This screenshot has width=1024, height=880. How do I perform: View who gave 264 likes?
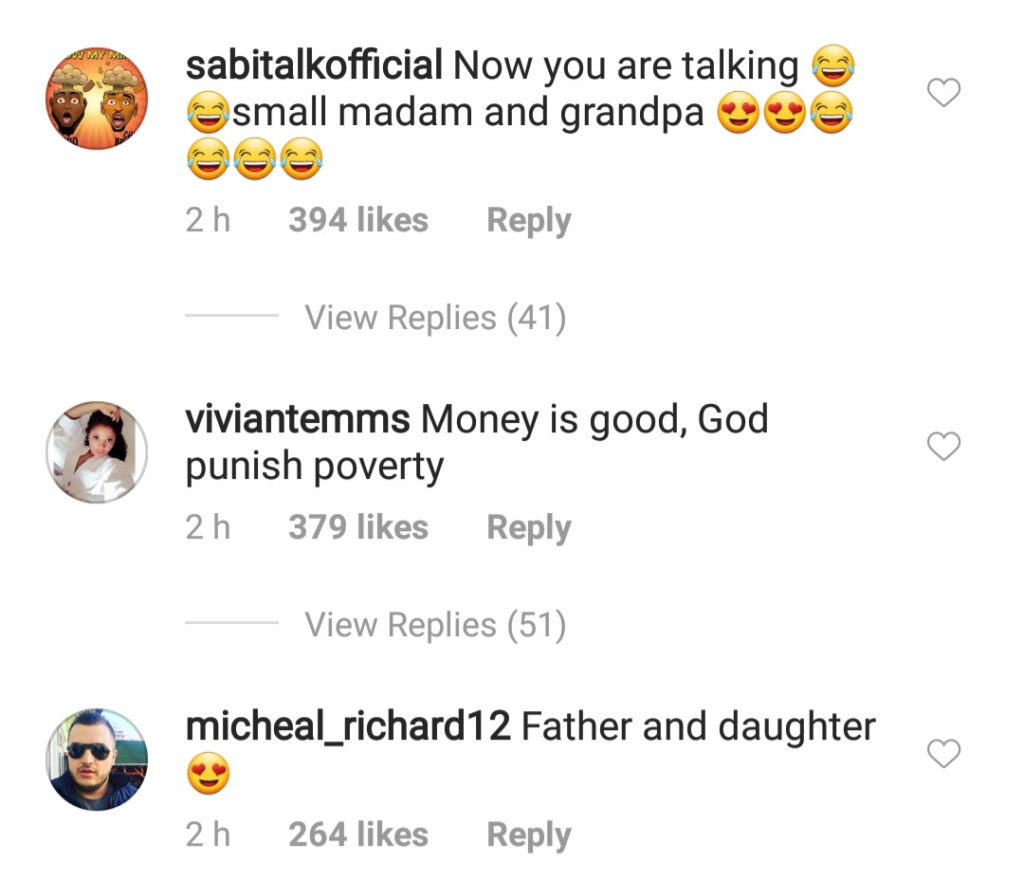click(x=359, y=835)
